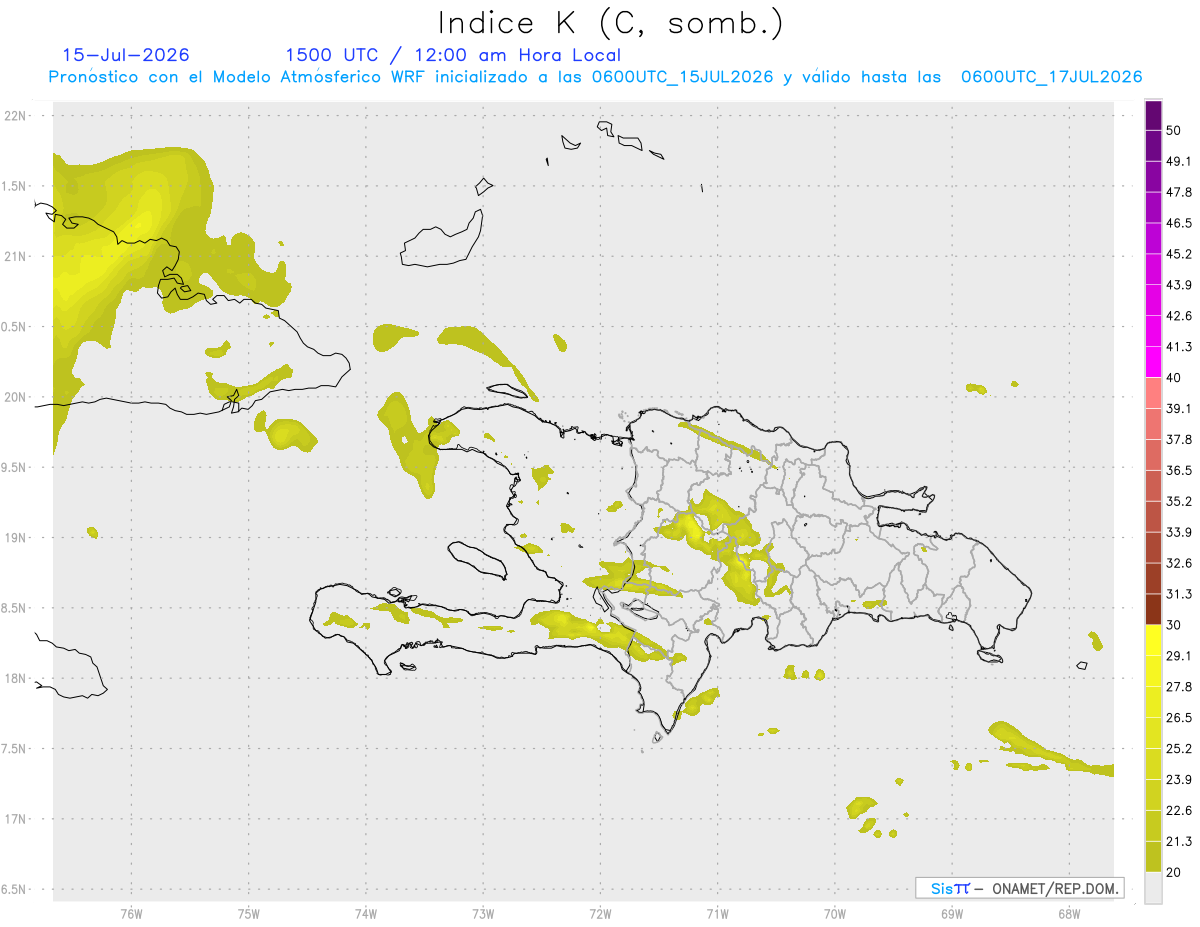Click the '29.1' colorbar label
The width and height of the screenshot is (1200, 927).
tap(1179, 656)
